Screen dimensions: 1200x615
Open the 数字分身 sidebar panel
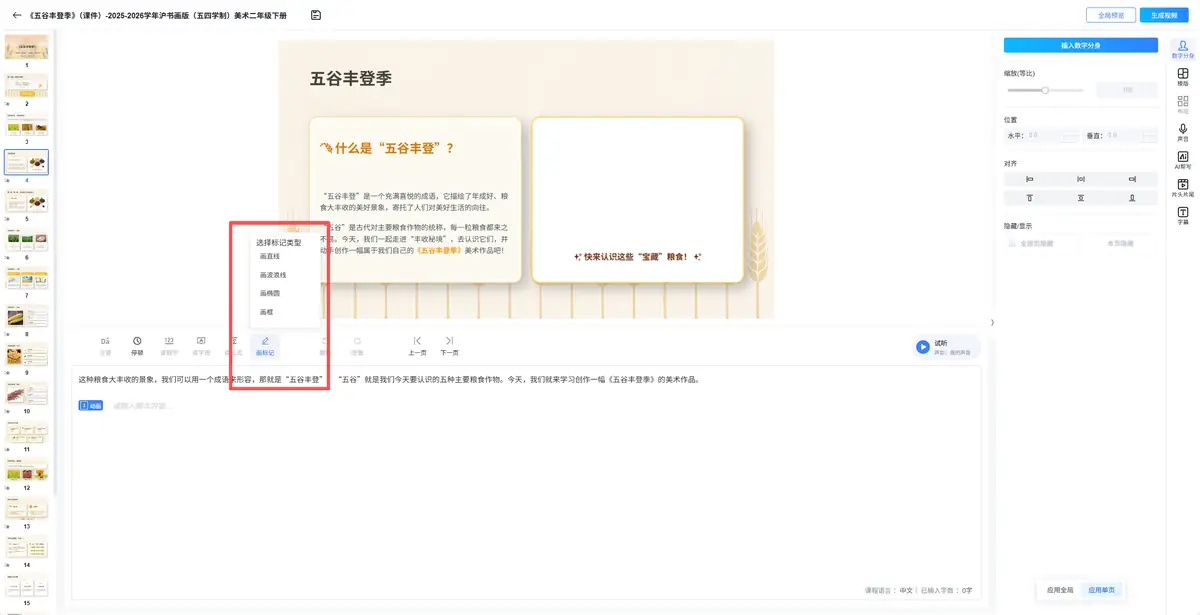click(x=1183, y=50)
